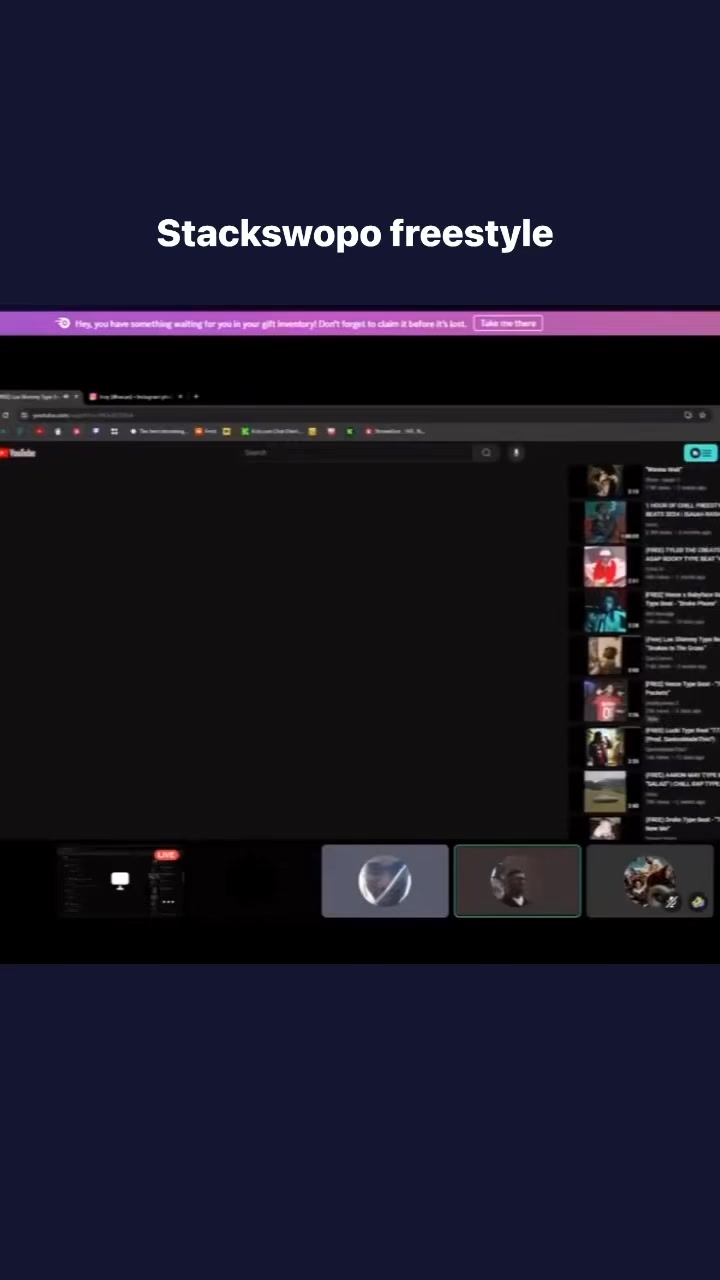720x1280 pixels.
Task: Click the 'Take me there' gift banner button
Action: coord(508,323)
